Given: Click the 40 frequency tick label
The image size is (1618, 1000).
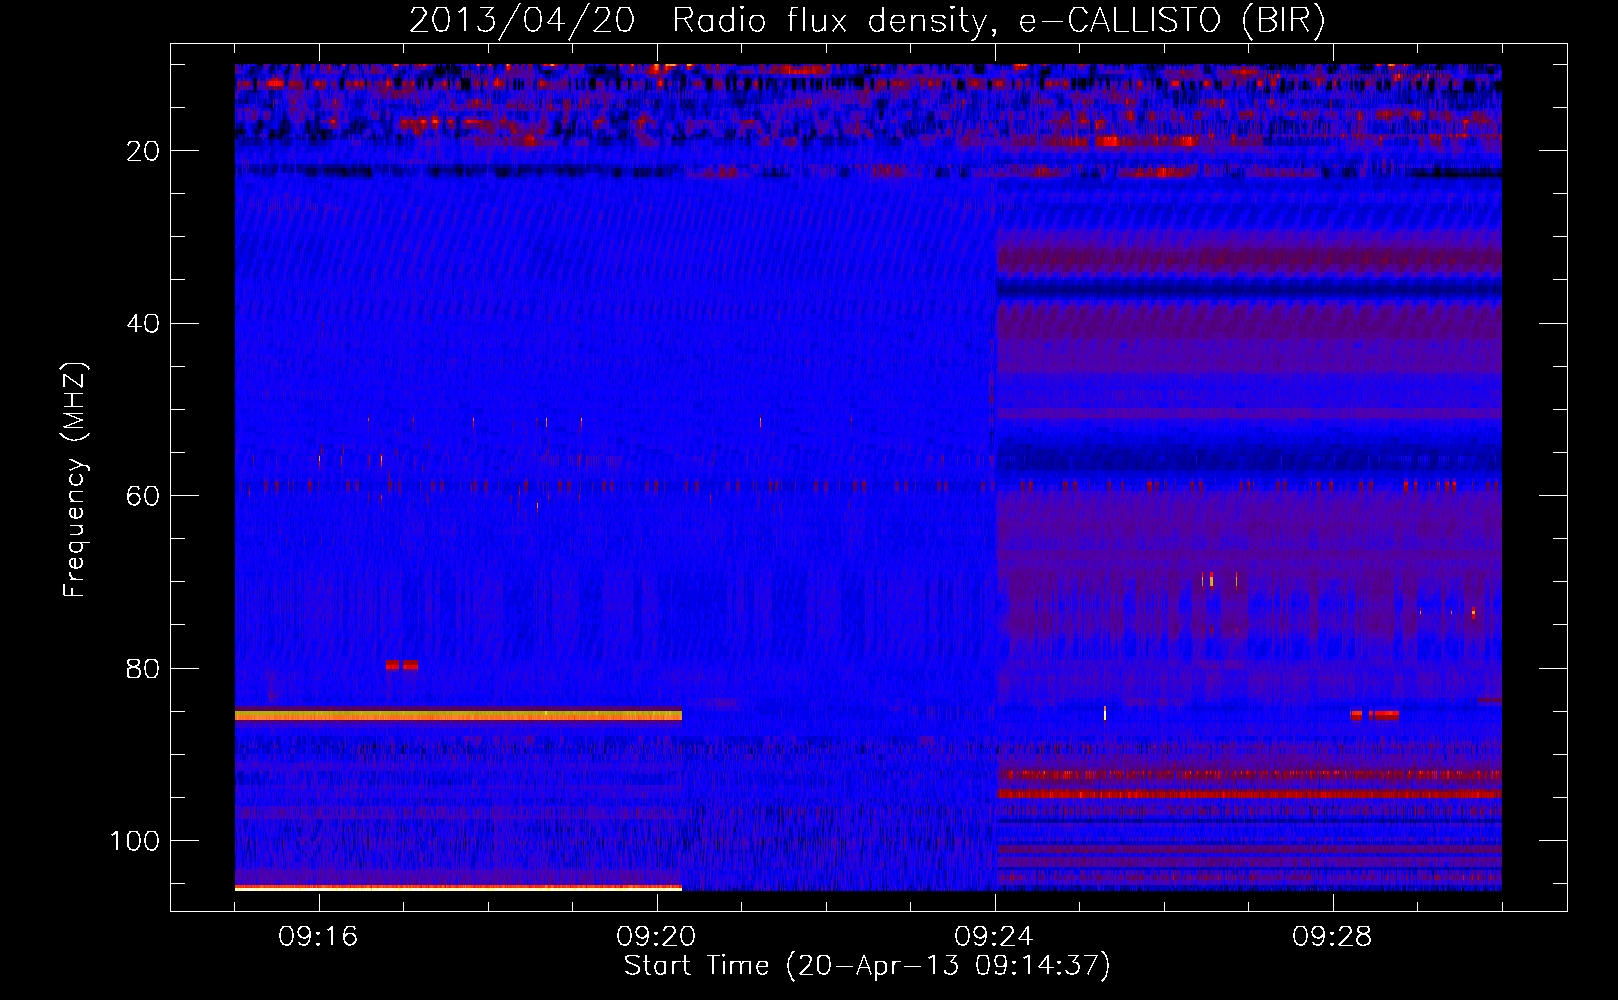Looking at the screenshot, I should pos(144,323).
